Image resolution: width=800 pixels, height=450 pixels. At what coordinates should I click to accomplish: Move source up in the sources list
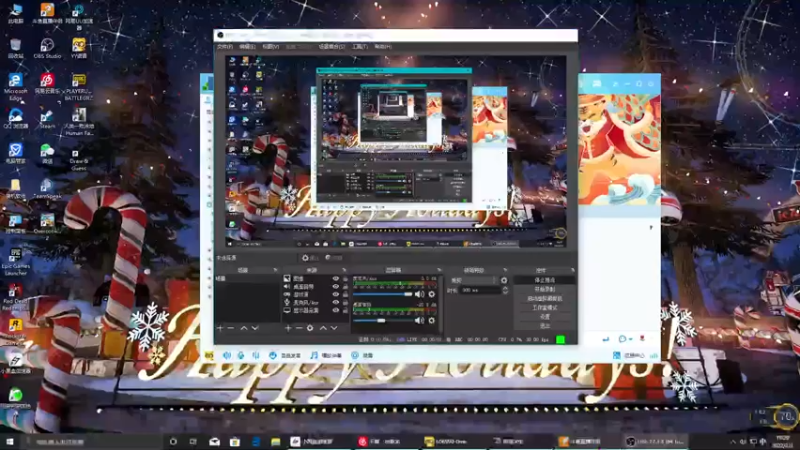(323, 328)
